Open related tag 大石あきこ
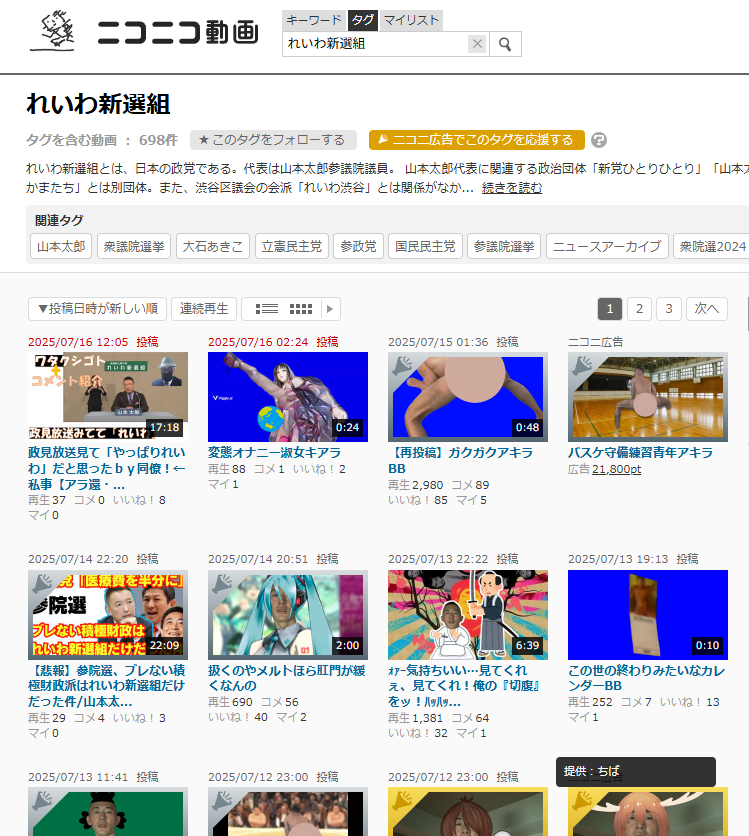The height and width of the screenshot is (836, 749). [x=213, y=246]
